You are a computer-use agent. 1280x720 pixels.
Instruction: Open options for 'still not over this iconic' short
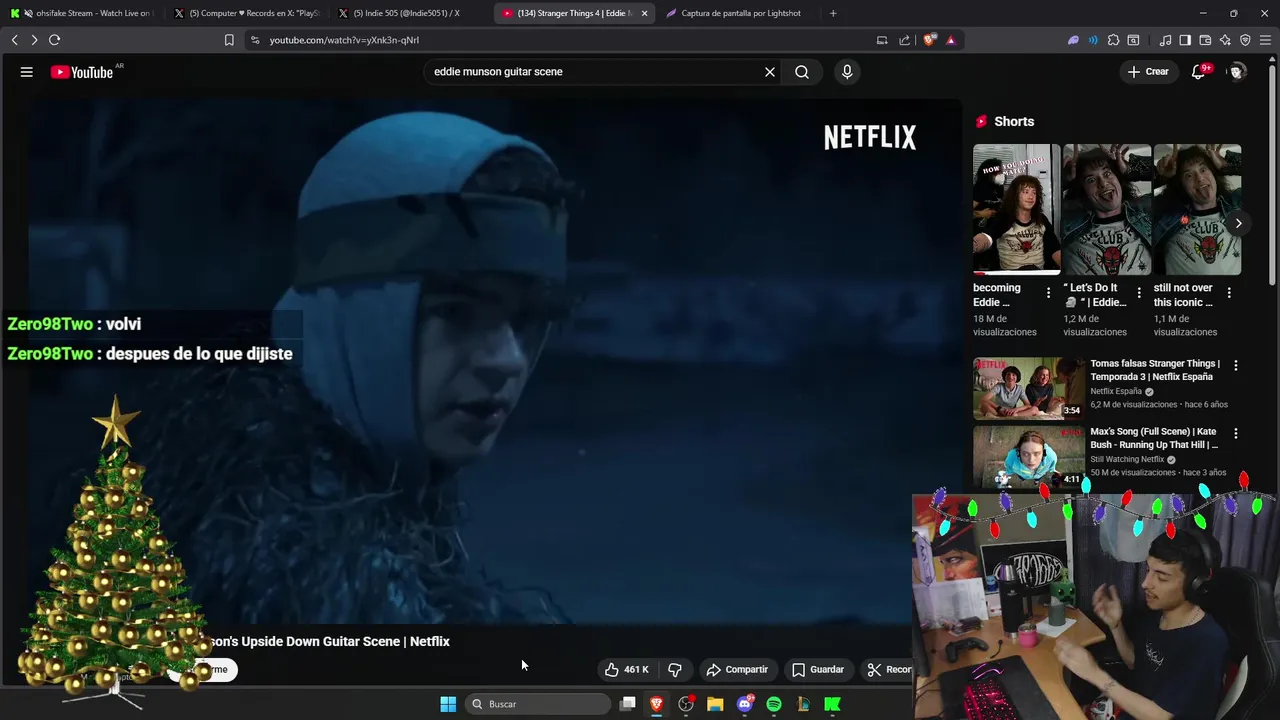point(1229,293)
